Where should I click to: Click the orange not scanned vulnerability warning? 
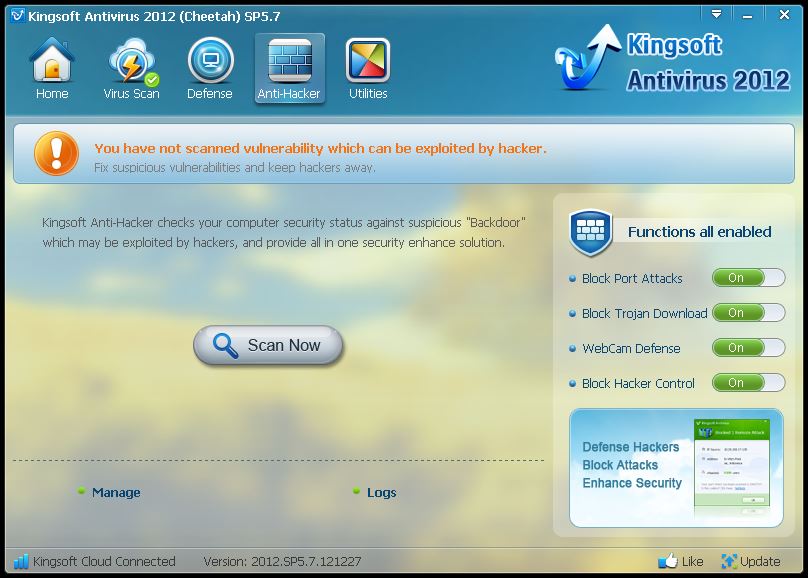(320, 148)
